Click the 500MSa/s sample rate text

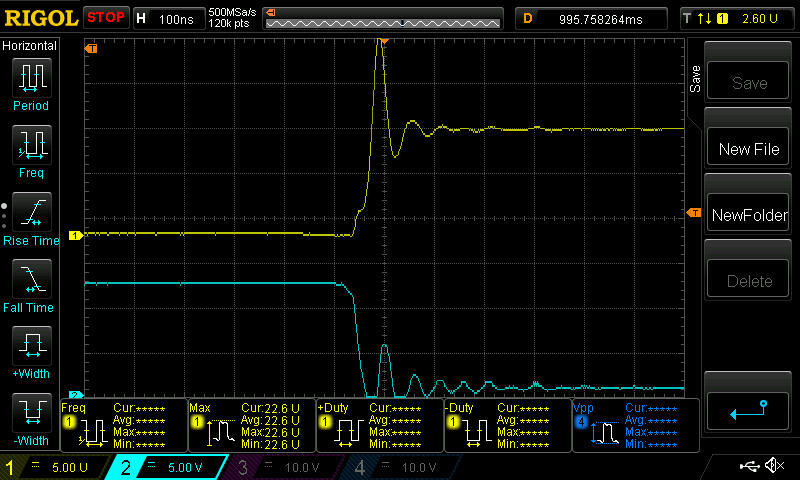[232, 12]
